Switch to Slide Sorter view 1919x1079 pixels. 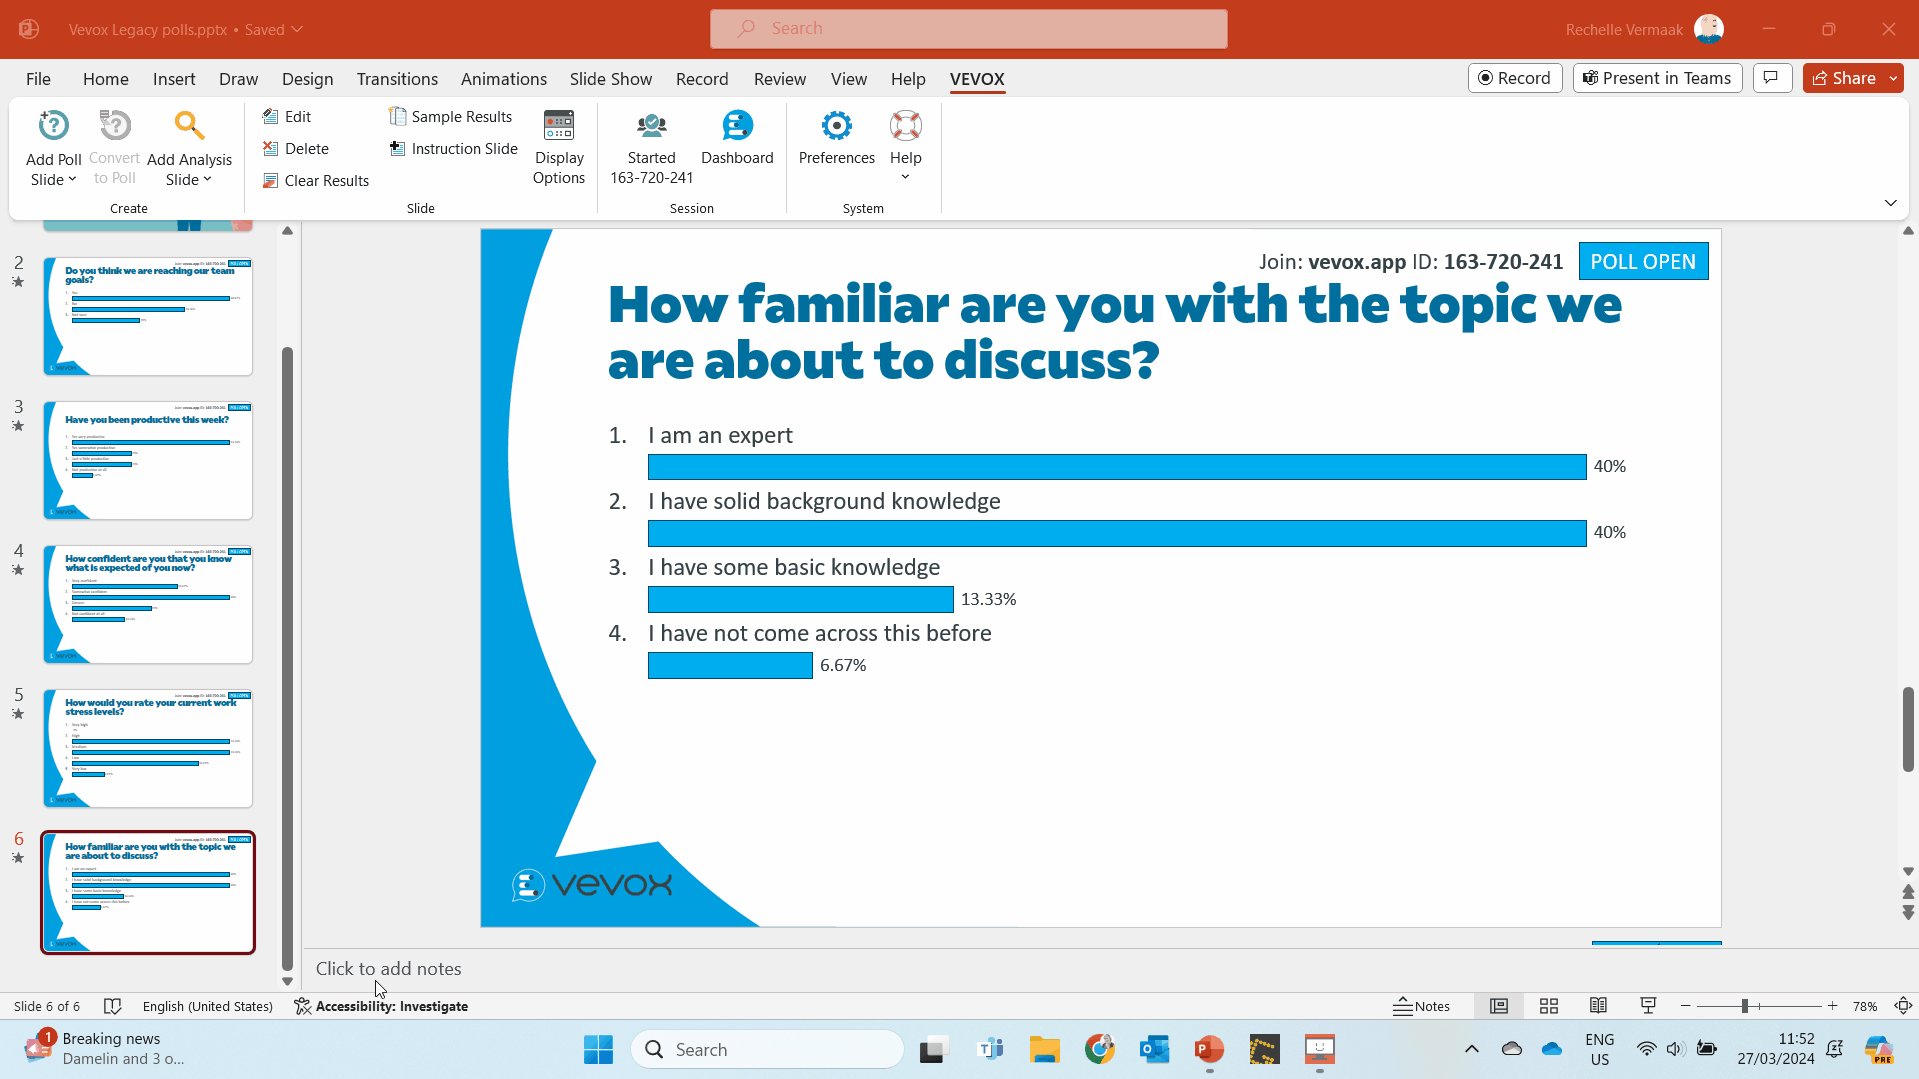[x=1548, y=1006]
